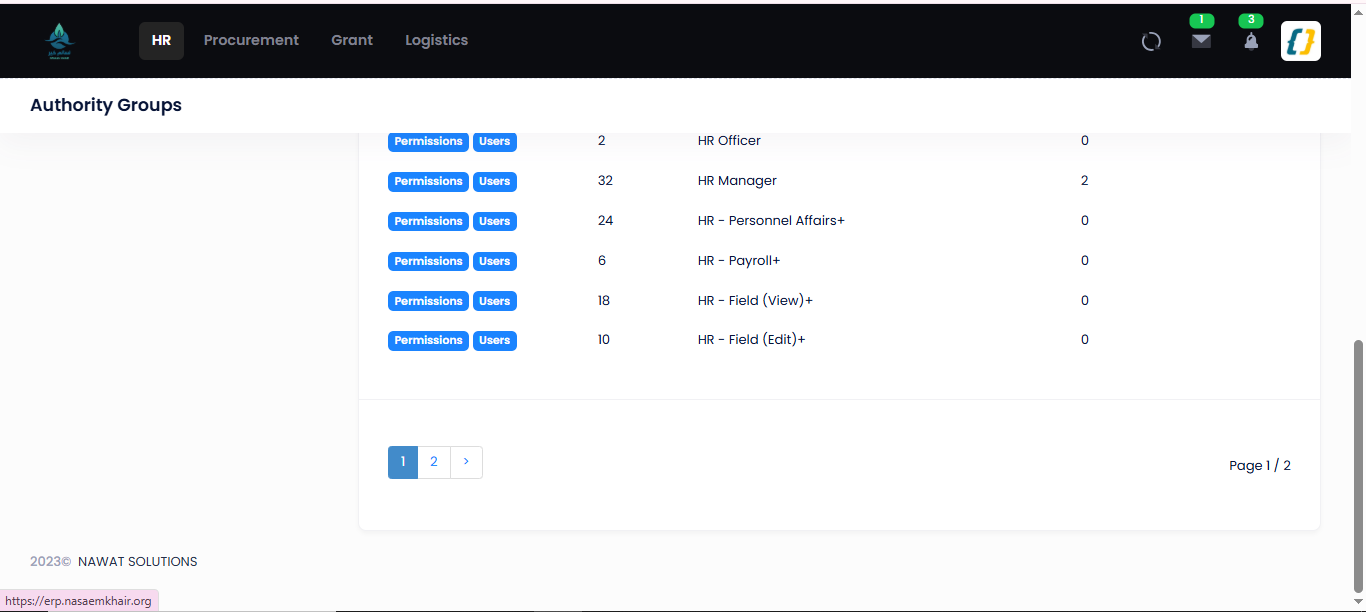Click the vertical page scrollbar

point(1357,465)
